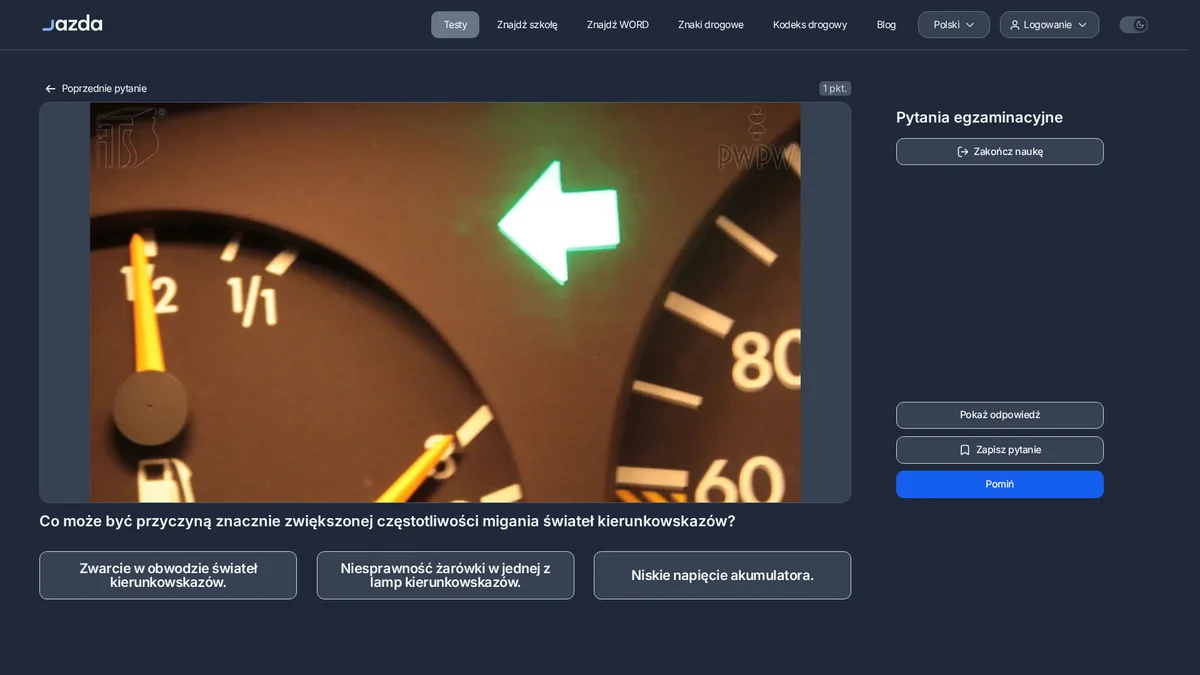The width and height of the screenshot is (1200, 675).
Task: Open the Testy tab
Action: (x=455, y=25)
